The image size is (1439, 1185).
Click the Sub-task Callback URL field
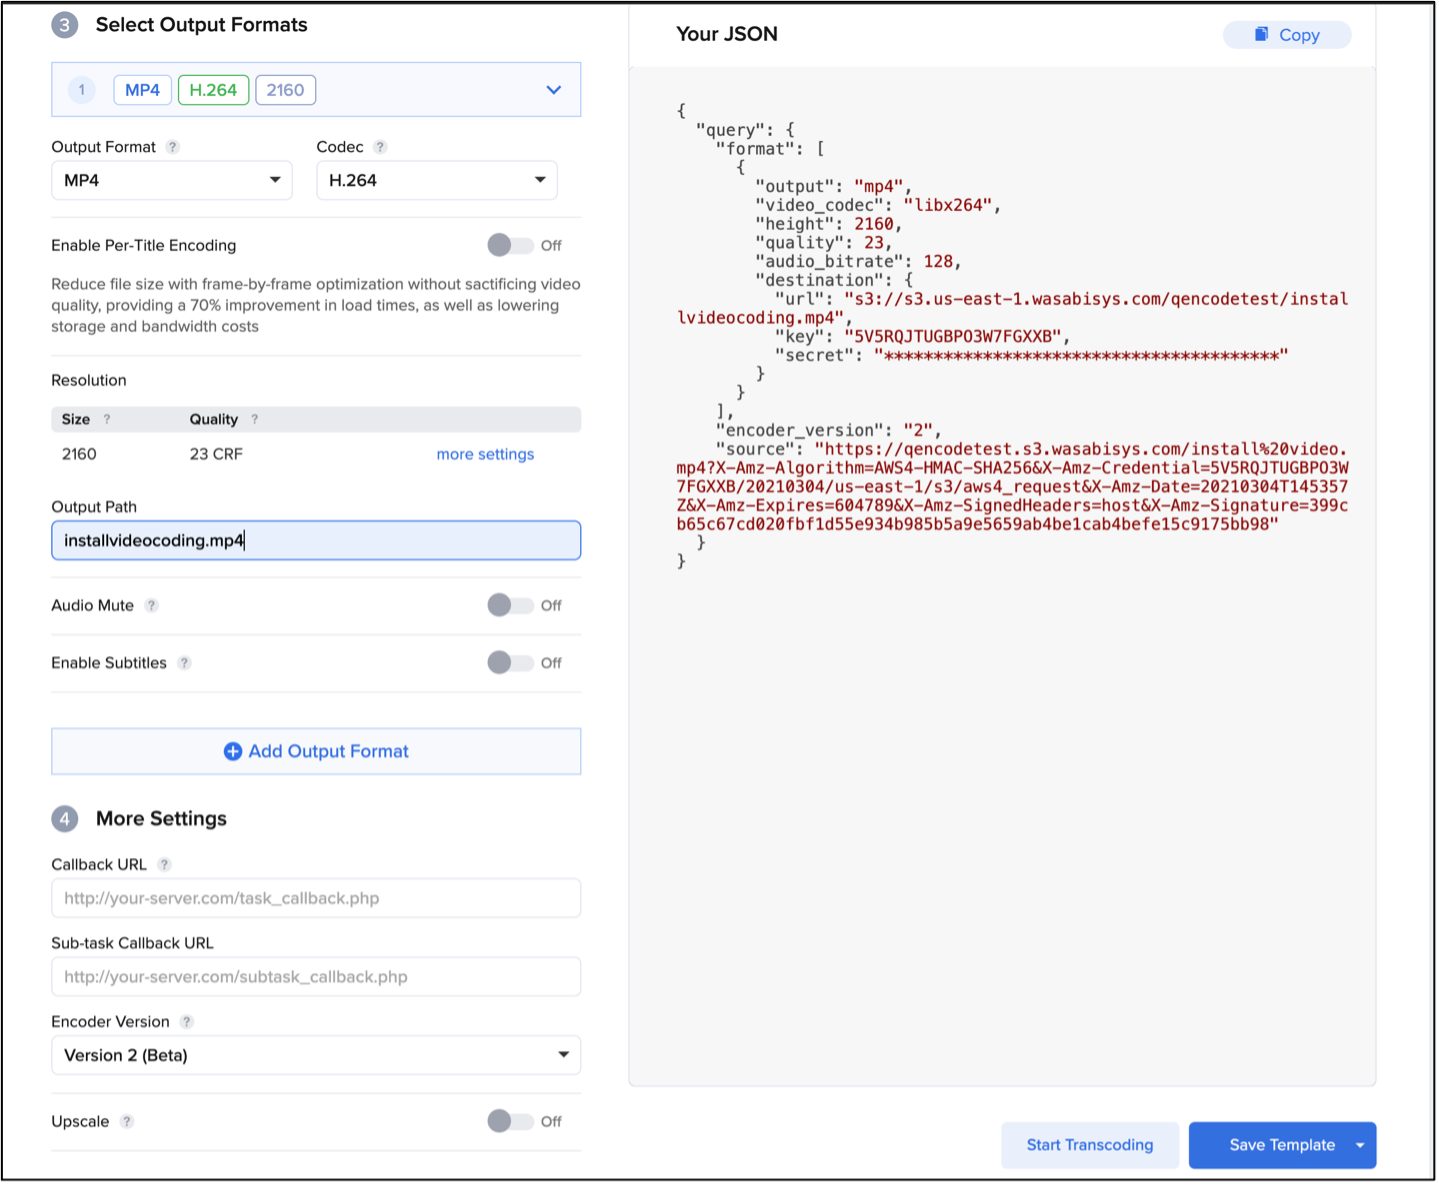[316, 978]
